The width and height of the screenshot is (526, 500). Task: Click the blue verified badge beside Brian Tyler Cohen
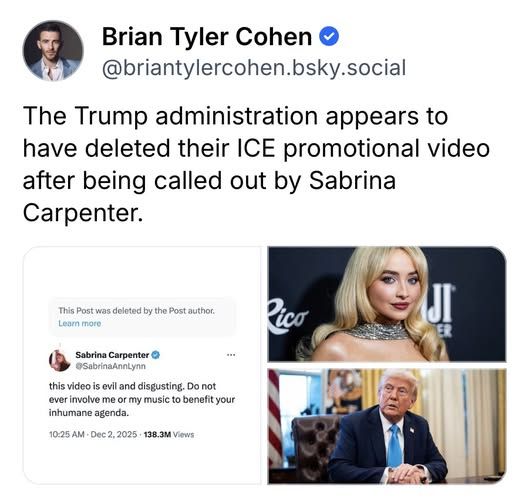(x=329, y=37)
